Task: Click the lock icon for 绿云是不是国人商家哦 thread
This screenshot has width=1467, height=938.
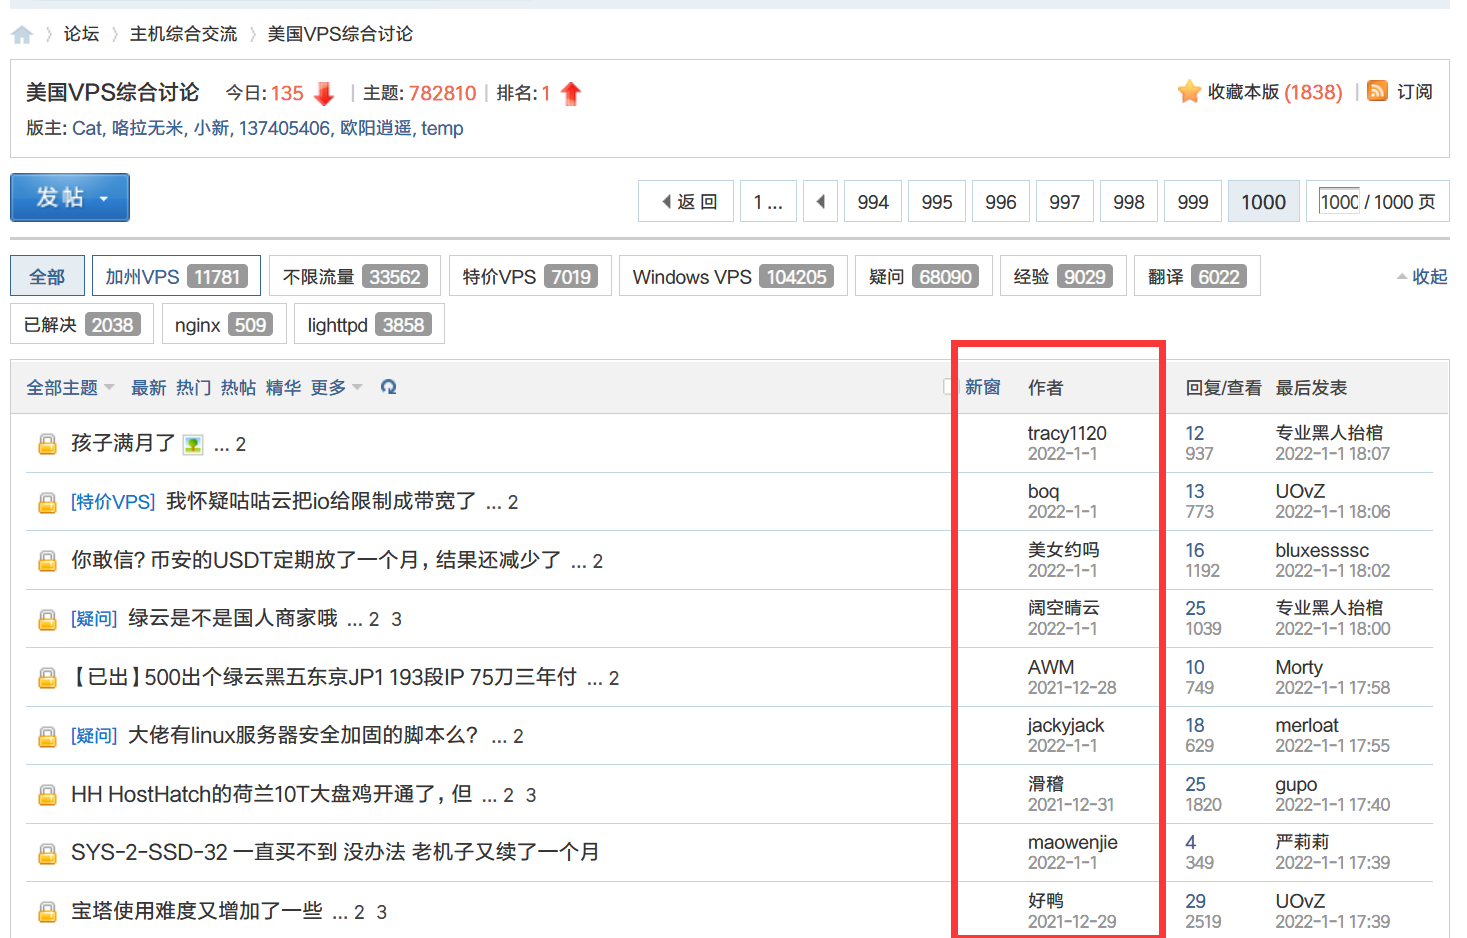Action: [47, 620]
